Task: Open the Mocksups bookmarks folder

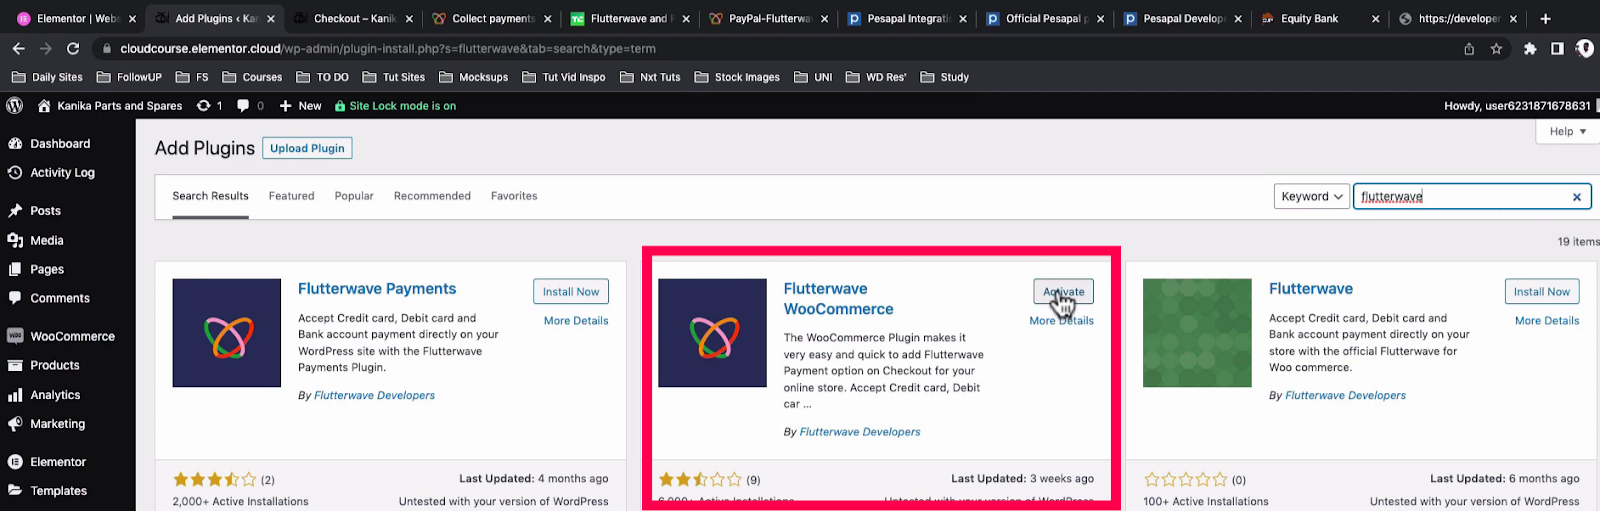Action: click(473, 77)
